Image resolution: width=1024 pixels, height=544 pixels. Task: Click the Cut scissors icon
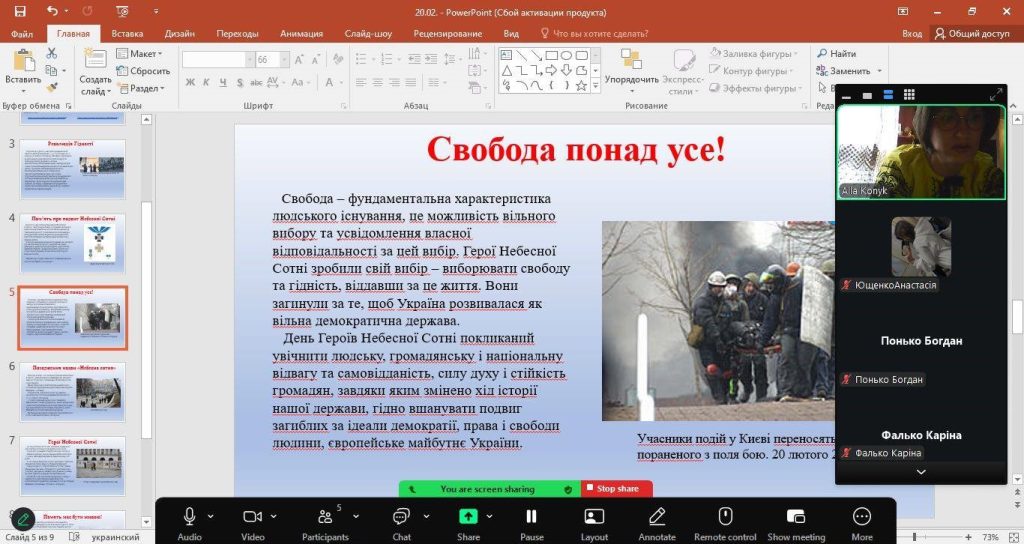pos(52,53)
